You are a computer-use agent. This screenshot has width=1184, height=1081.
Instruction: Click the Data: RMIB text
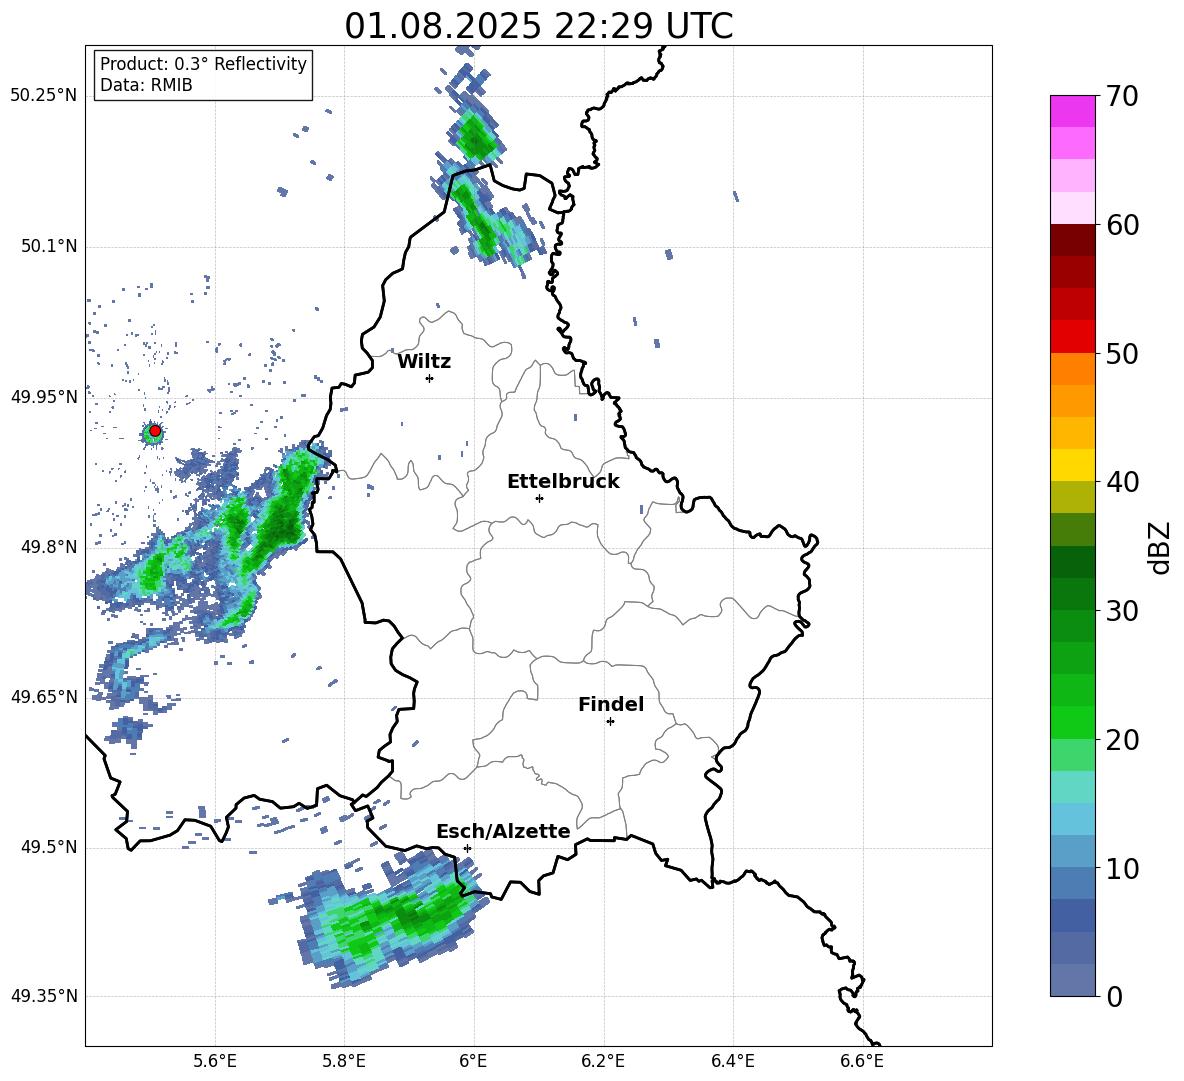(x=146, y=85)
